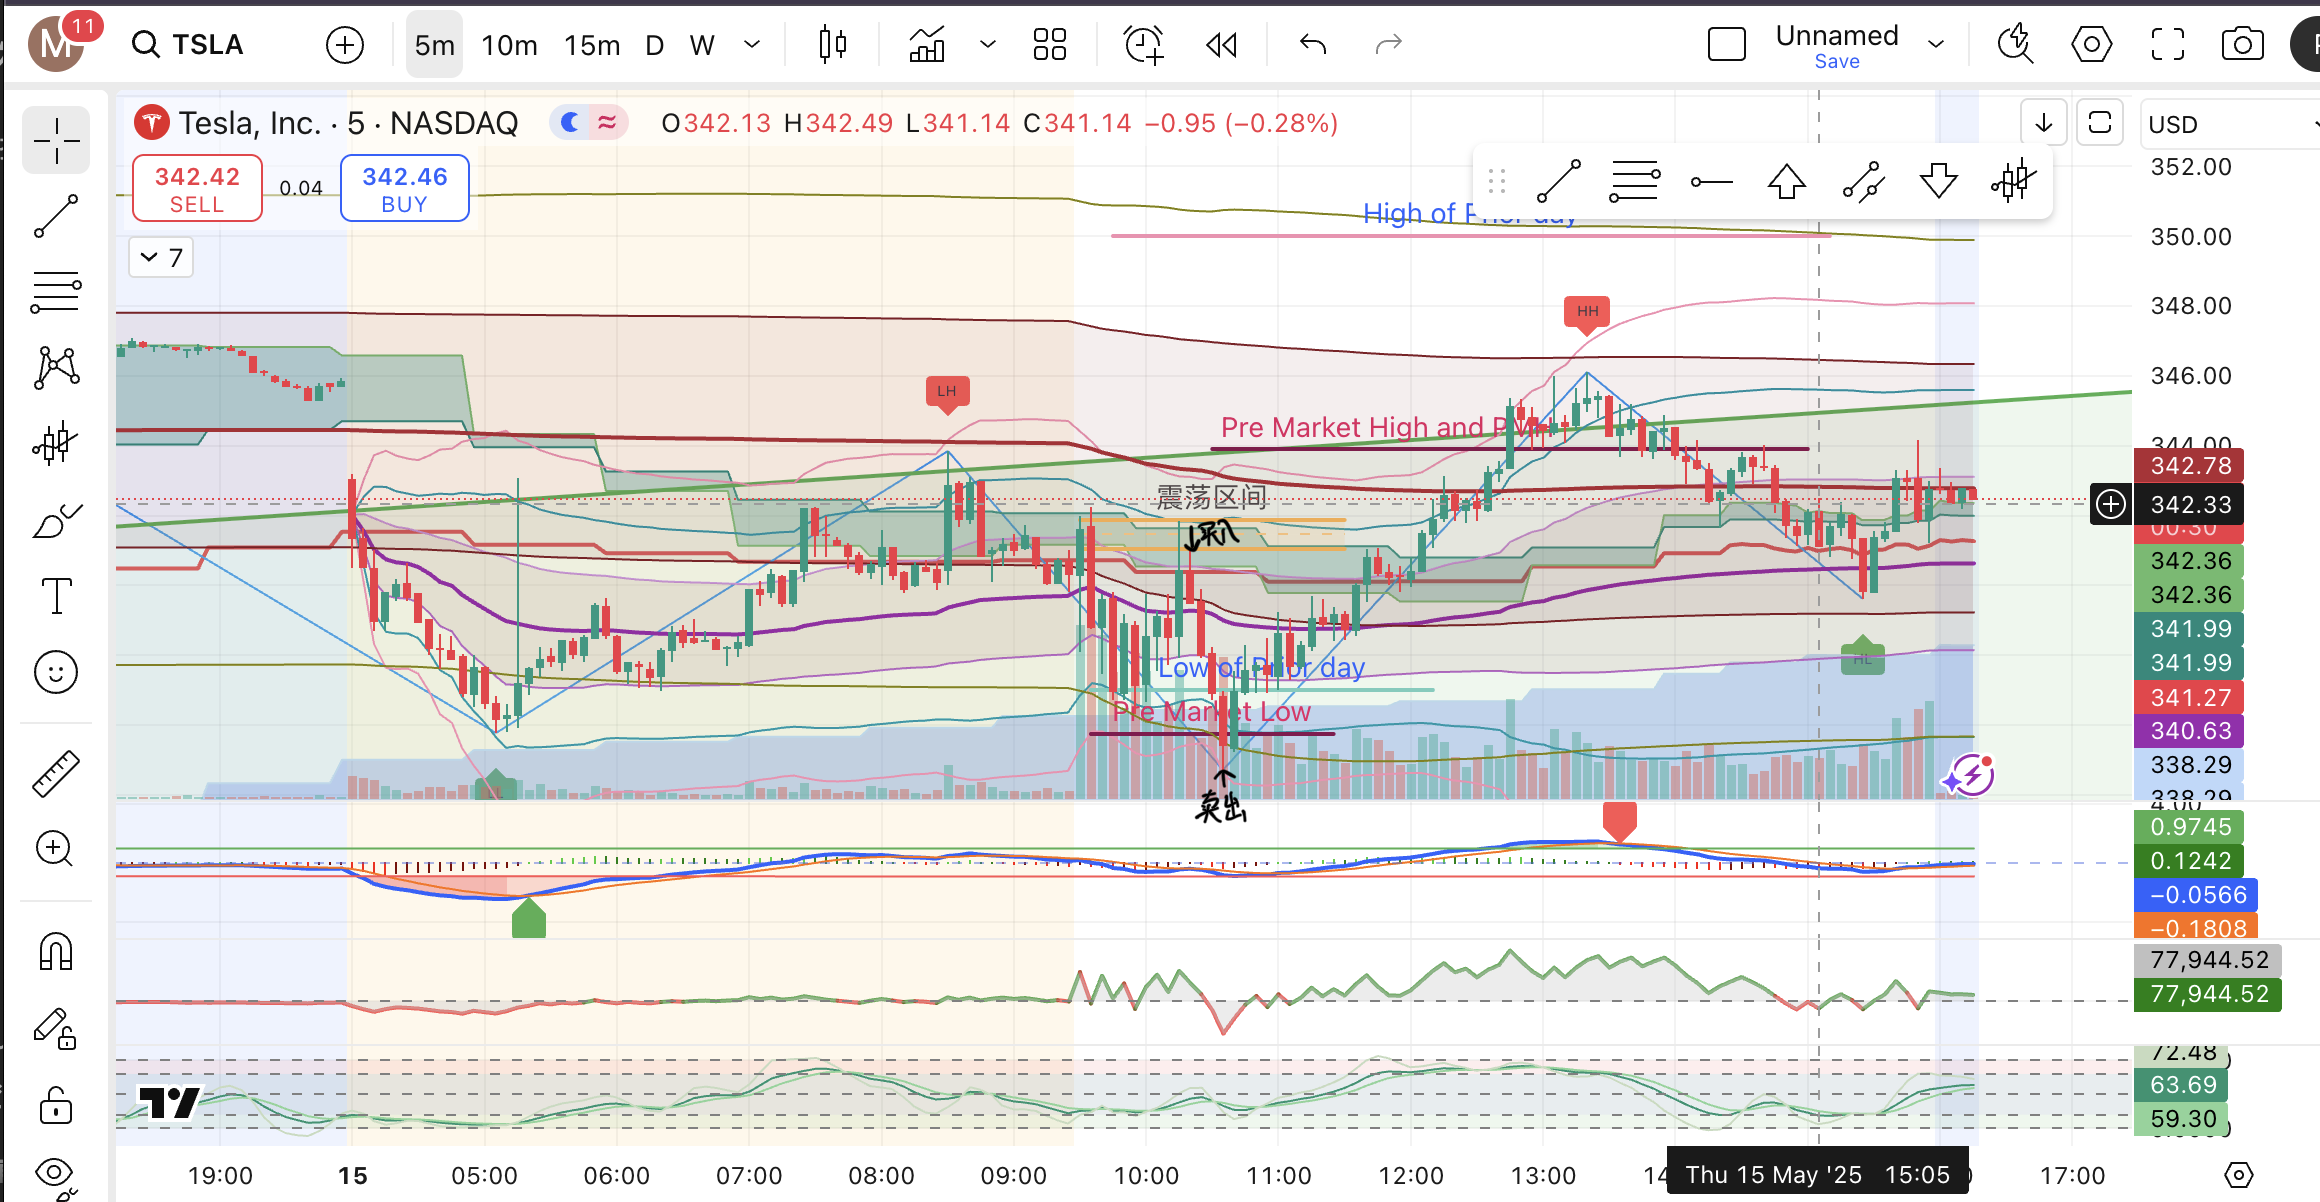Enter fullscreen mode

click(2167, 45)
